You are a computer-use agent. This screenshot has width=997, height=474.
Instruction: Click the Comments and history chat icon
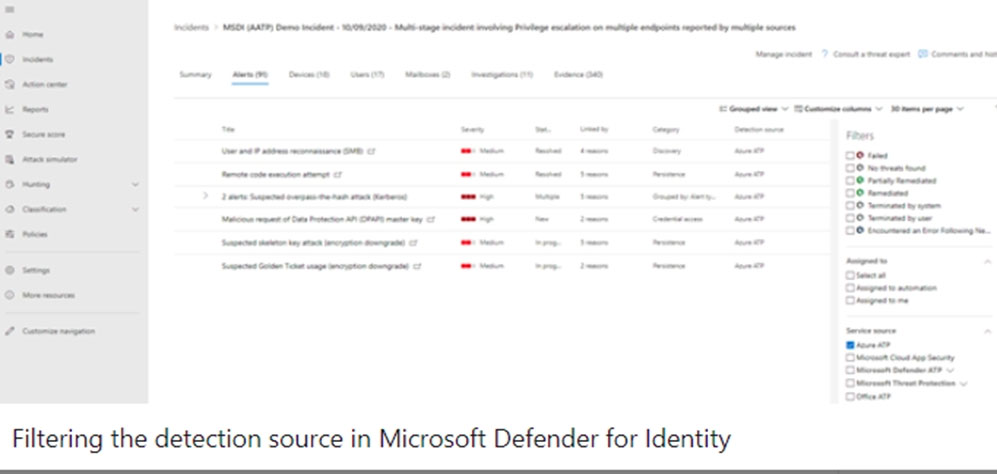tap(923, 54)
